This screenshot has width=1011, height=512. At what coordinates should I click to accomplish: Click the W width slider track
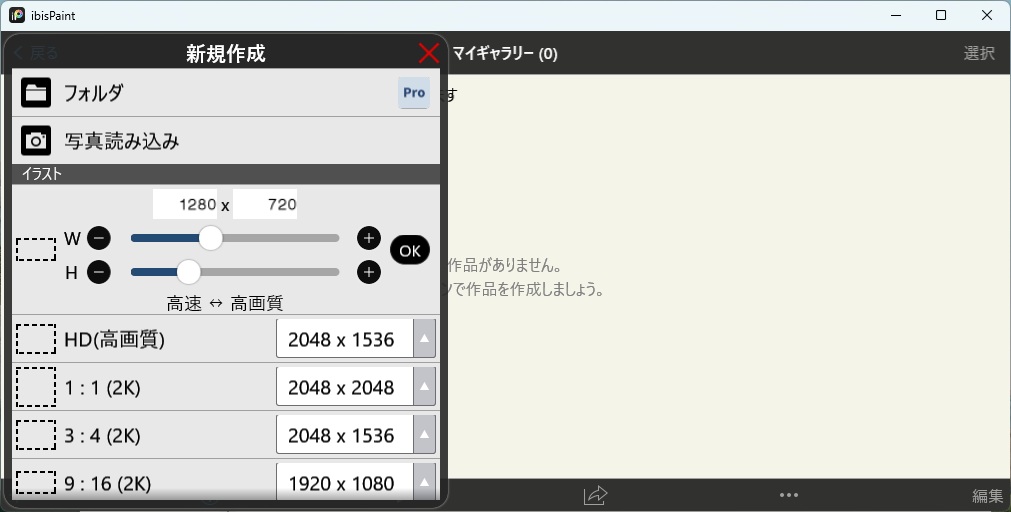click(280, 238)
